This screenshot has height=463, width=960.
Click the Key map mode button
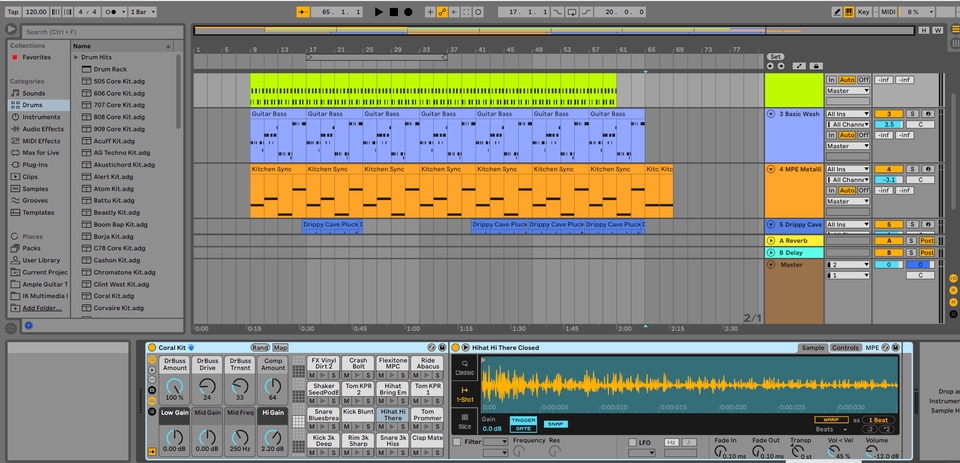(863, 12)
